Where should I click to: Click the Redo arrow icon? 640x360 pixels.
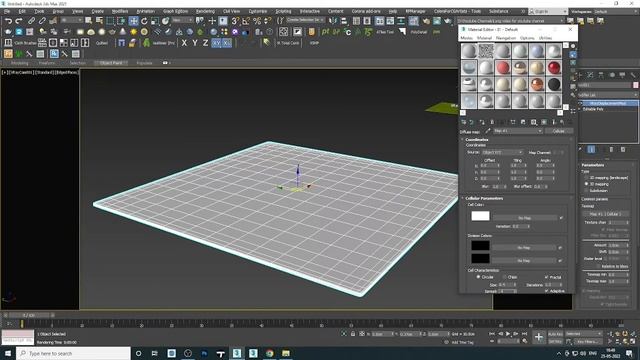tap(19, 21)
